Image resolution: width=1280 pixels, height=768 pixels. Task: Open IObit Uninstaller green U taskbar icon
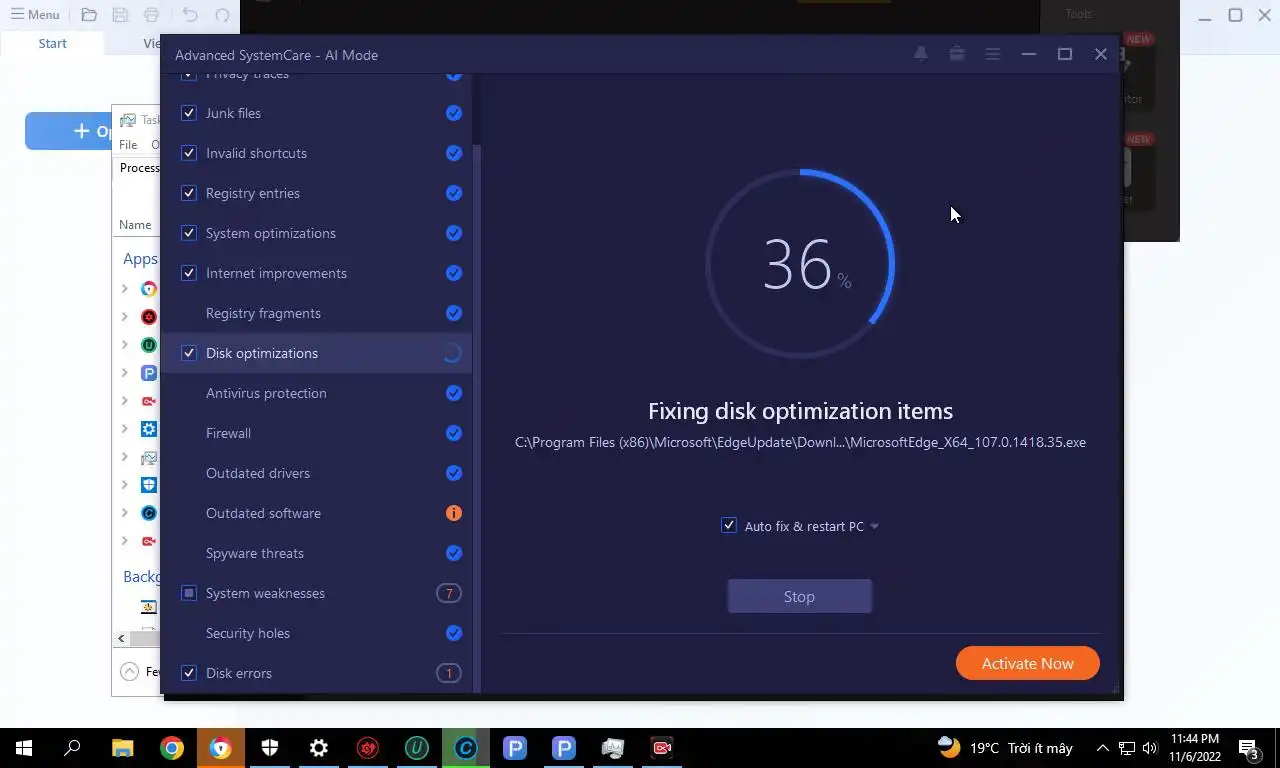(x=417, y=748)
